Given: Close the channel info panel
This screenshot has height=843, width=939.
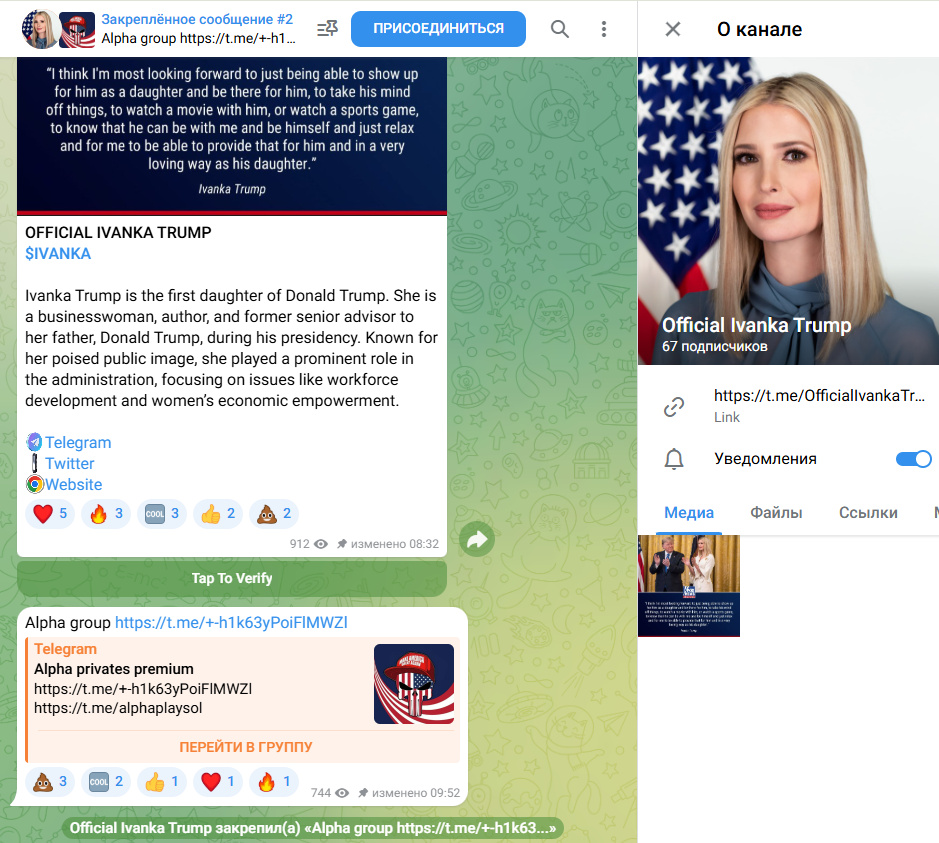Looking at the screenshot, I should (x=673, y=29).
